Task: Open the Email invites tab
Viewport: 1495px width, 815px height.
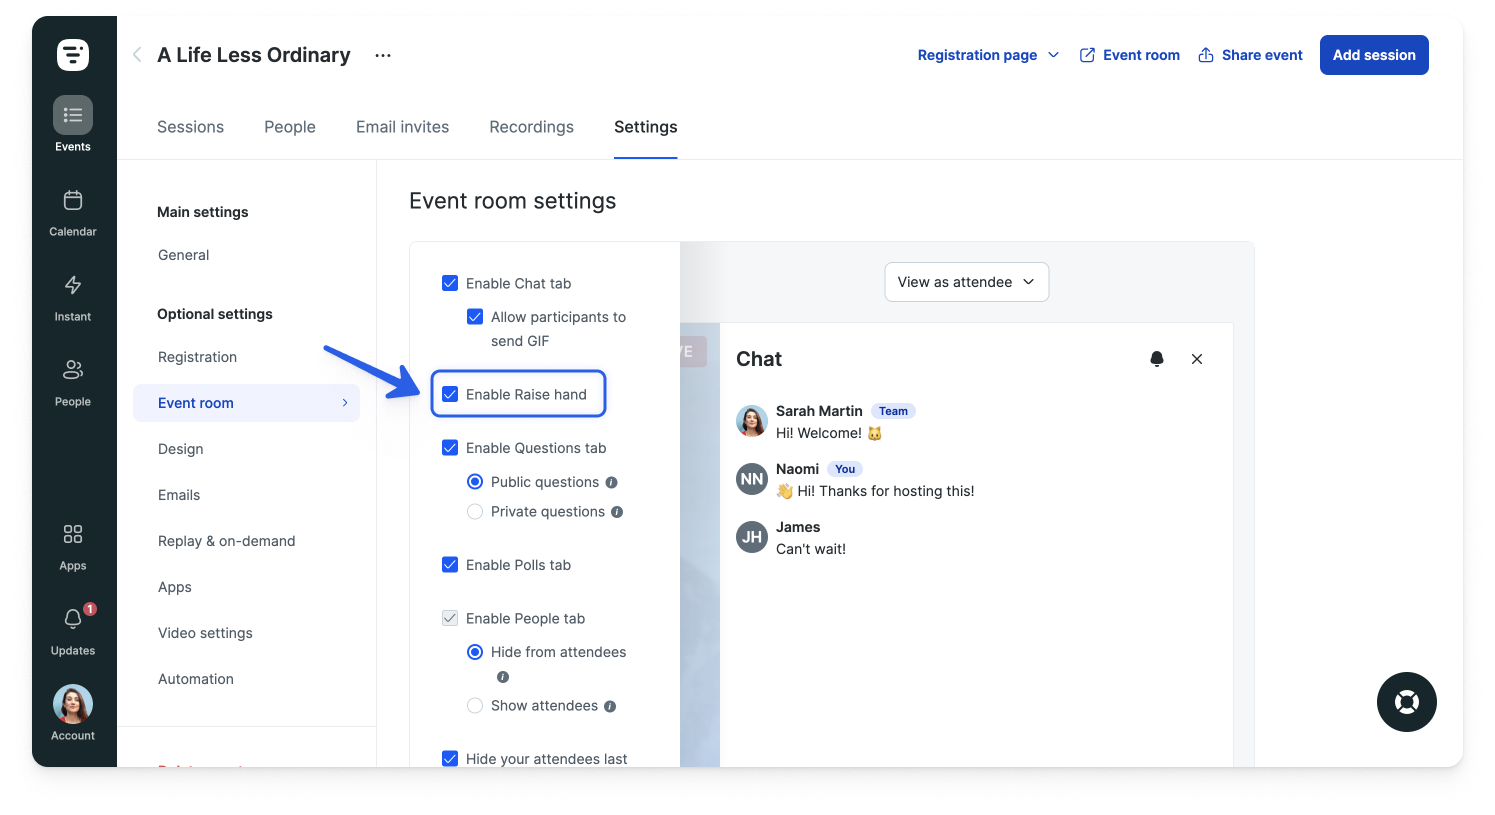Action: point(402,127)
